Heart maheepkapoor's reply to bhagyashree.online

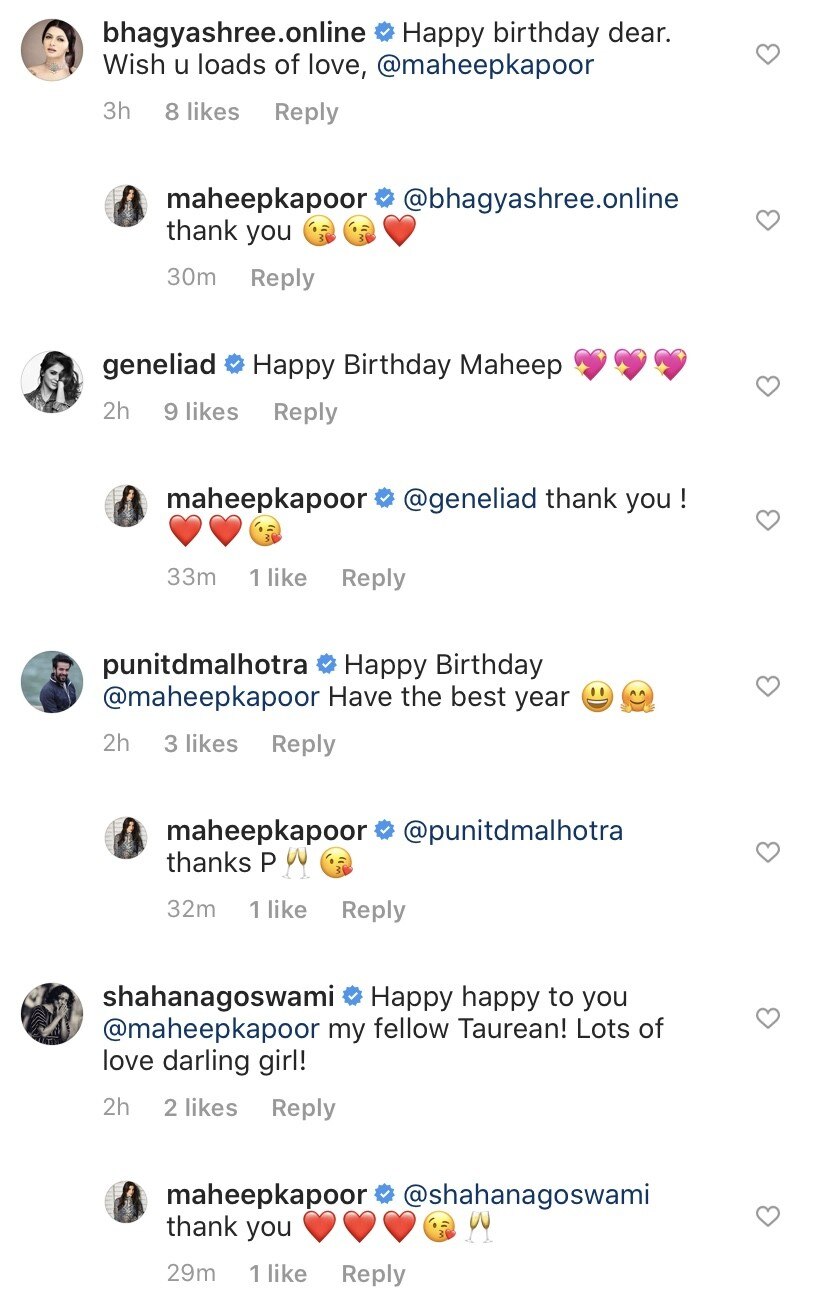[x=767, y=220]
